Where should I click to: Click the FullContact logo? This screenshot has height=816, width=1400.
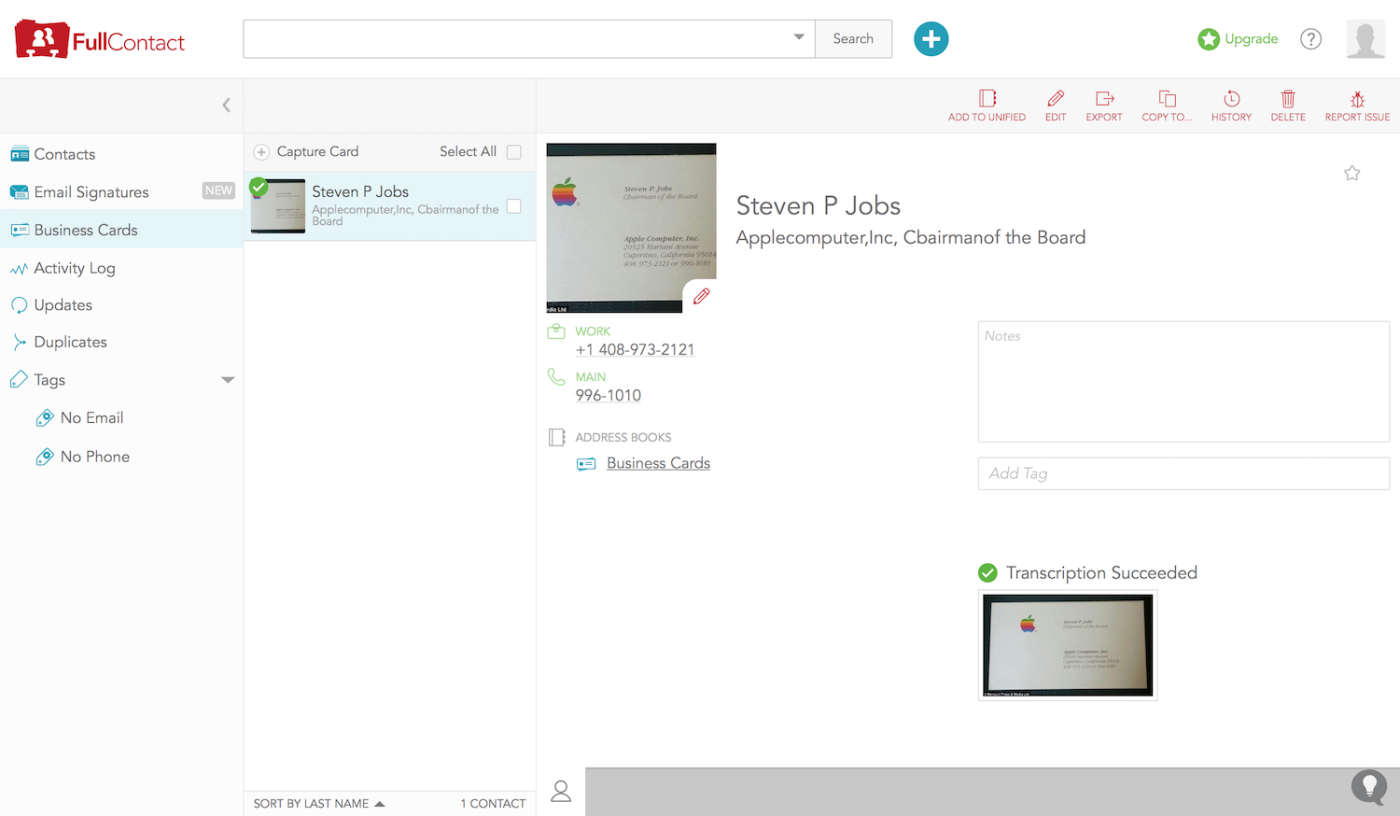point(100,39)
